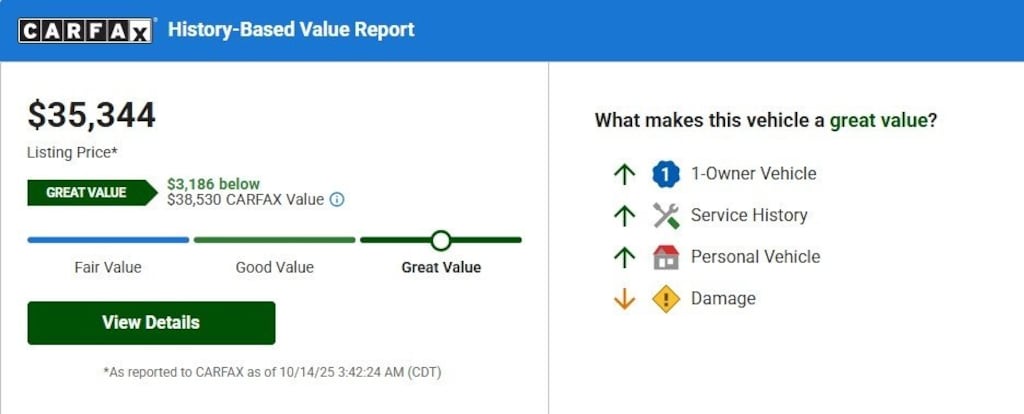Screen dimensions: 1024x414
Task: Select the Great Value label
Action: (441, 268)
